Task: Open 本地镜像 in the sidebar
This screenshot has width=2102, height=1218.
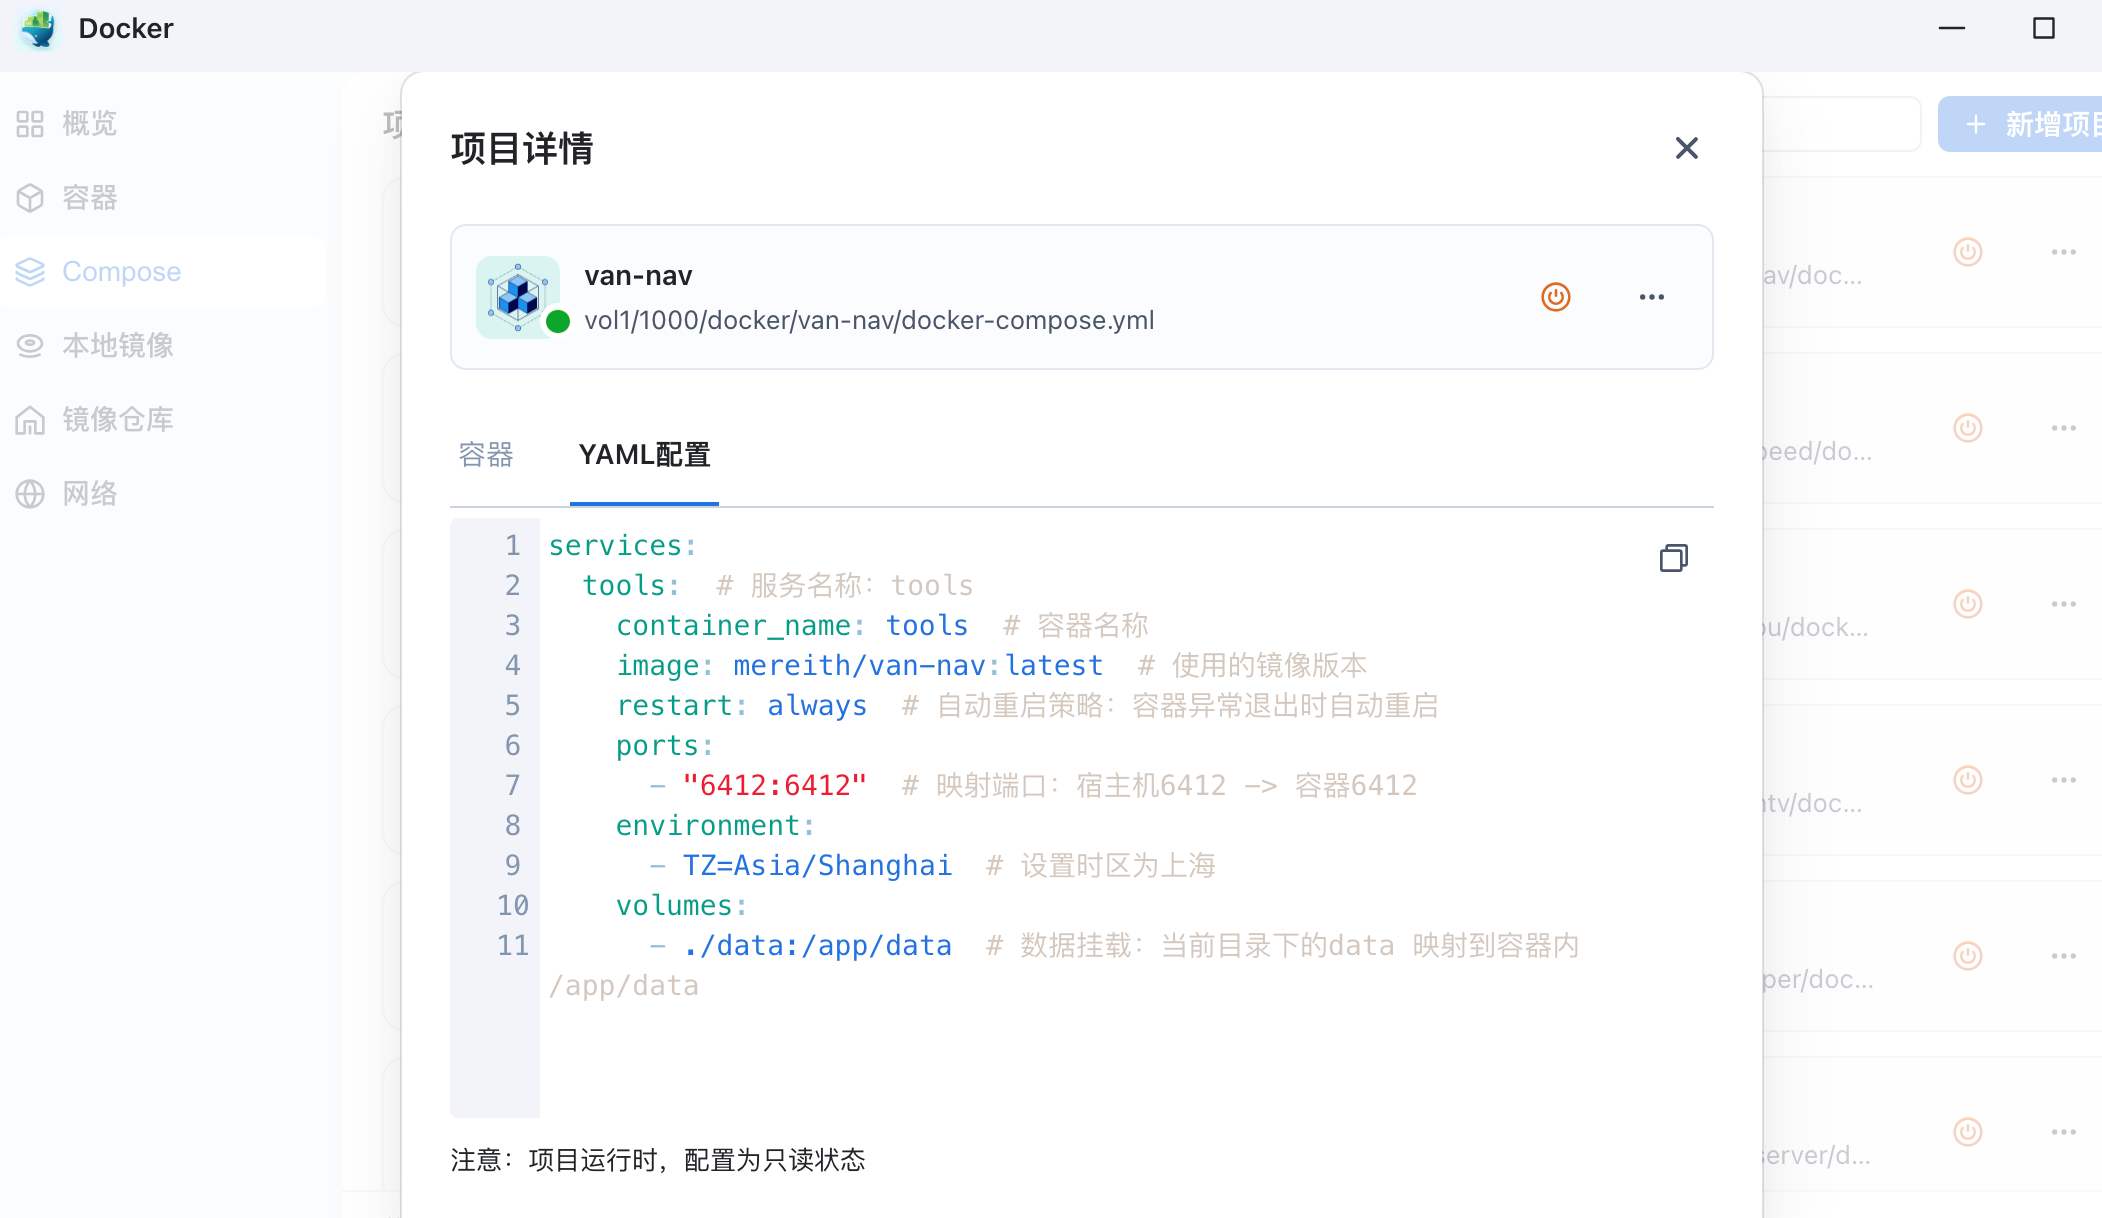Action: coord(117,346)
